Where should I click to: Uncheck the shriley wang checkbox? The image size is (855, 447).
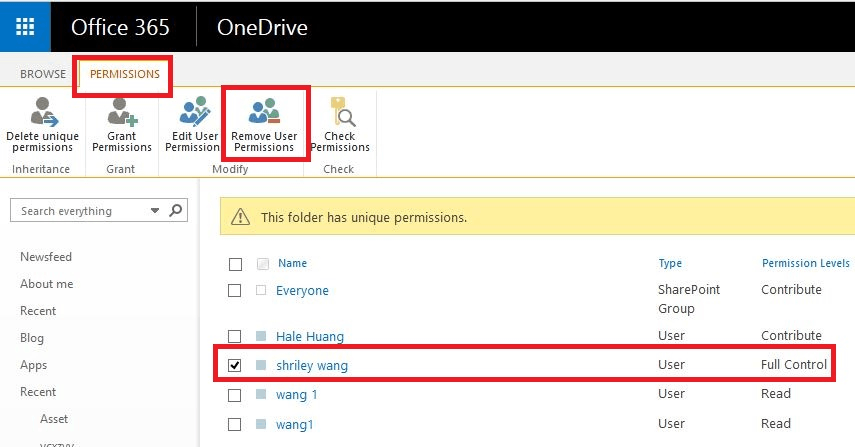(234, 365)
